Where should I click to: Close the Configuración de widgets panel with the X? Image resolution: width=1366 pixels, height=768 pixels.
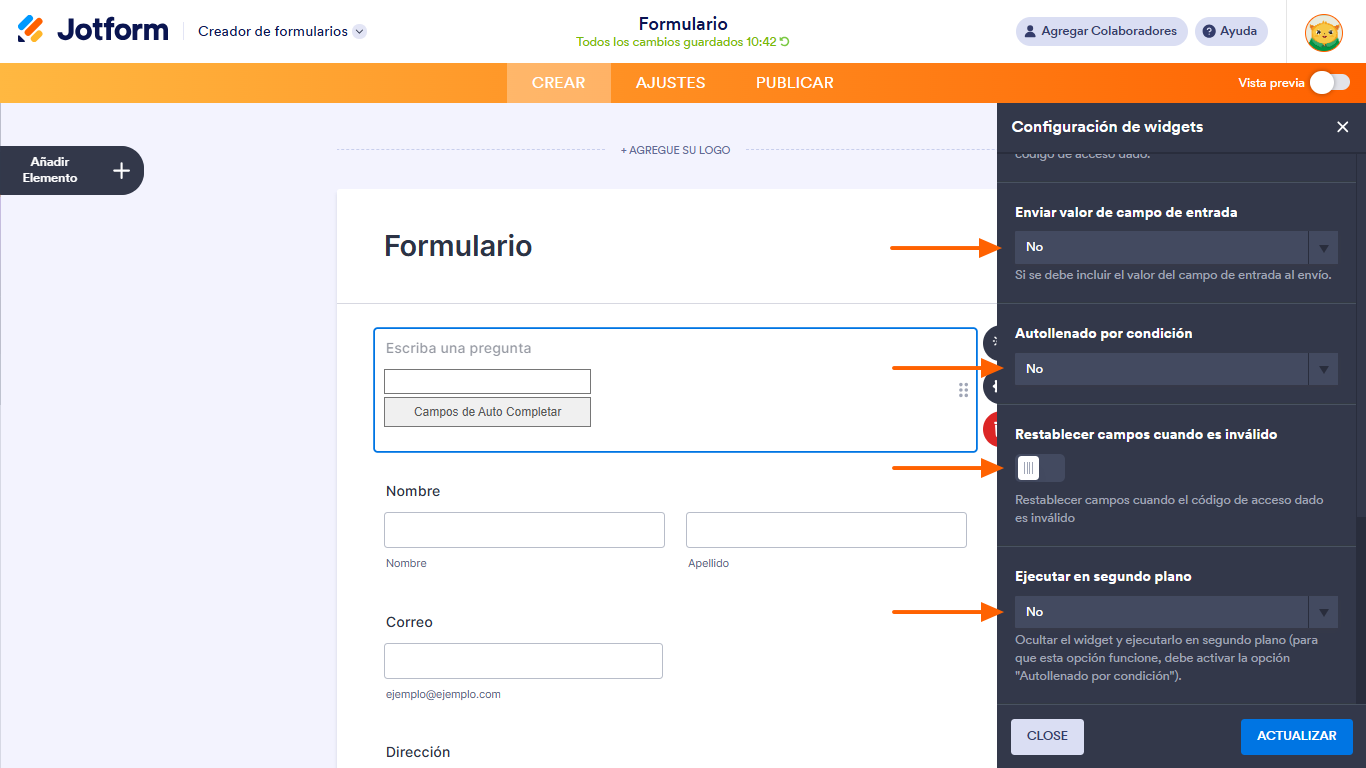[x=1342, y=127]
